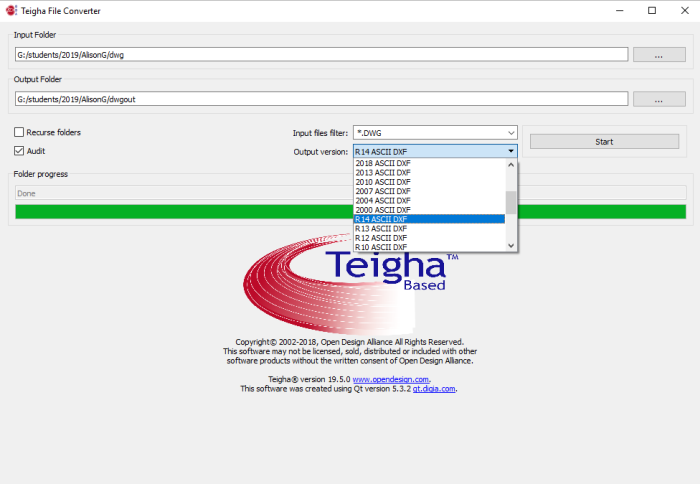
Task: Click the dropdown list scrollbar thumb
Action: (x=511, y=203)
